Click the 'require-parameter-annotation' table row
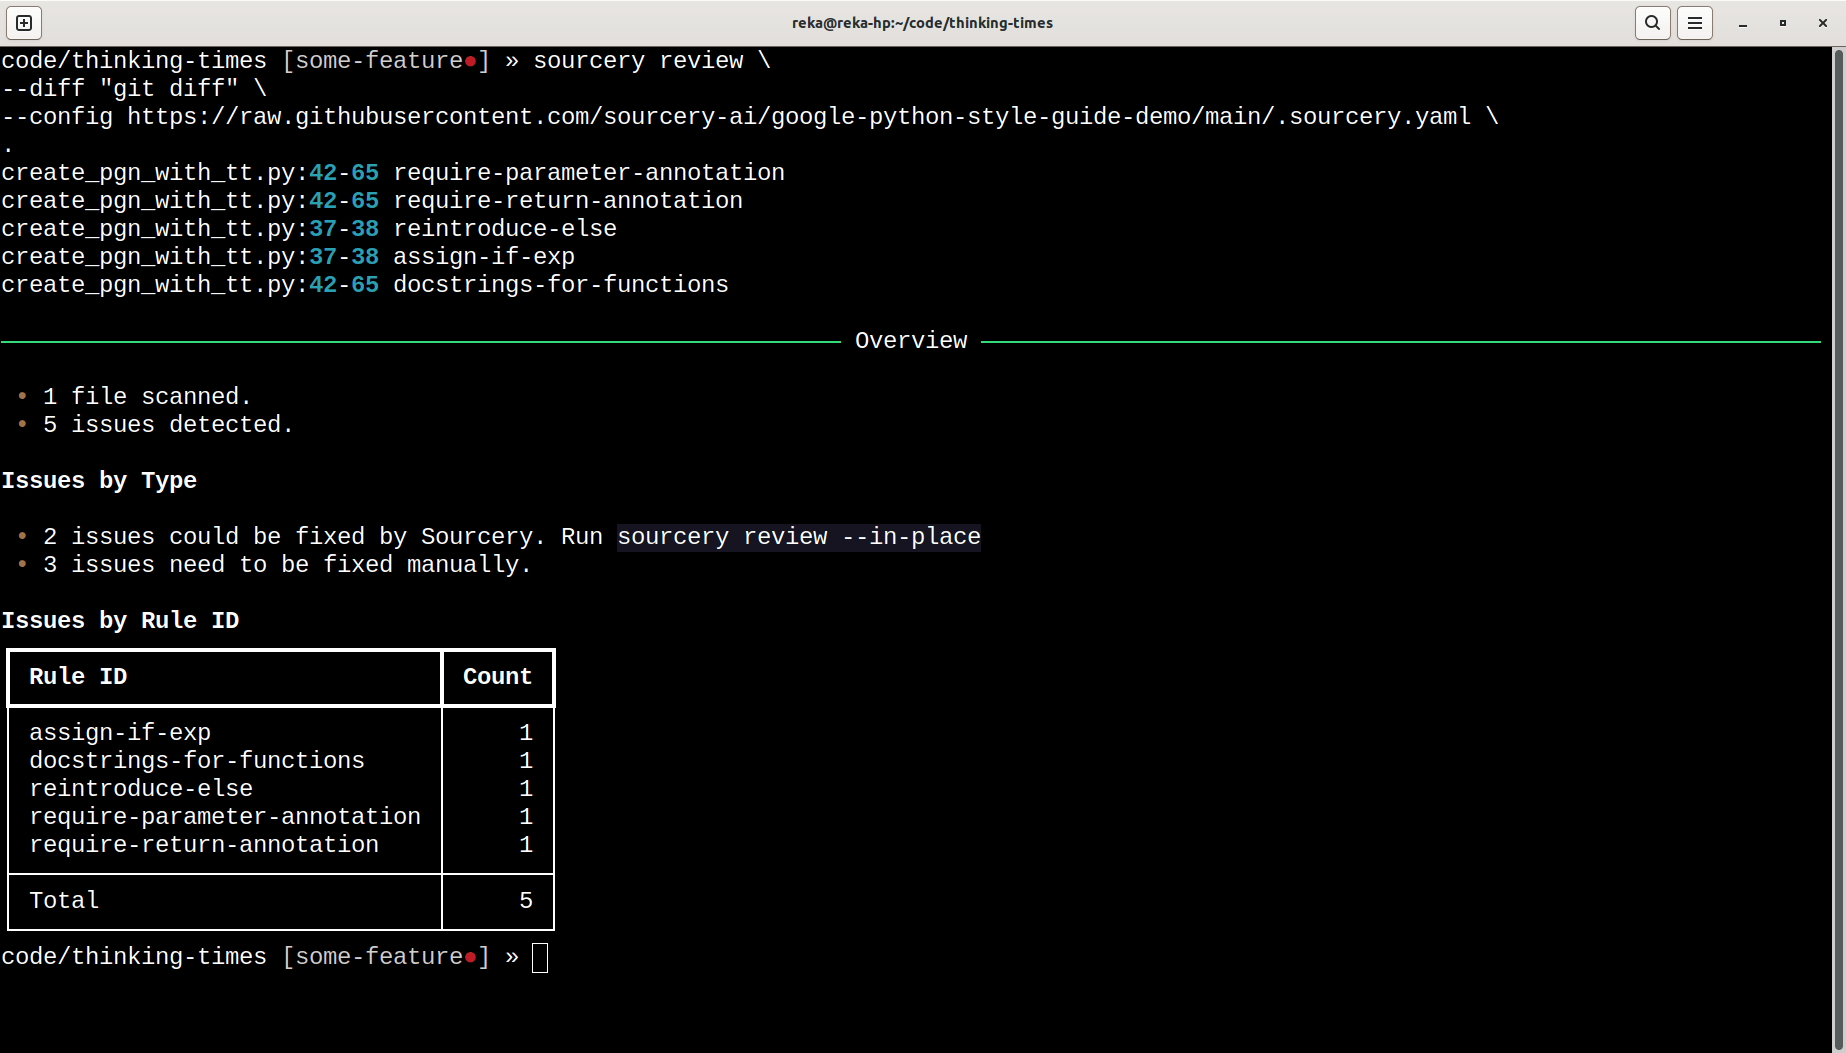This screenshot has height=1053, width=1846. click(280, 817)
